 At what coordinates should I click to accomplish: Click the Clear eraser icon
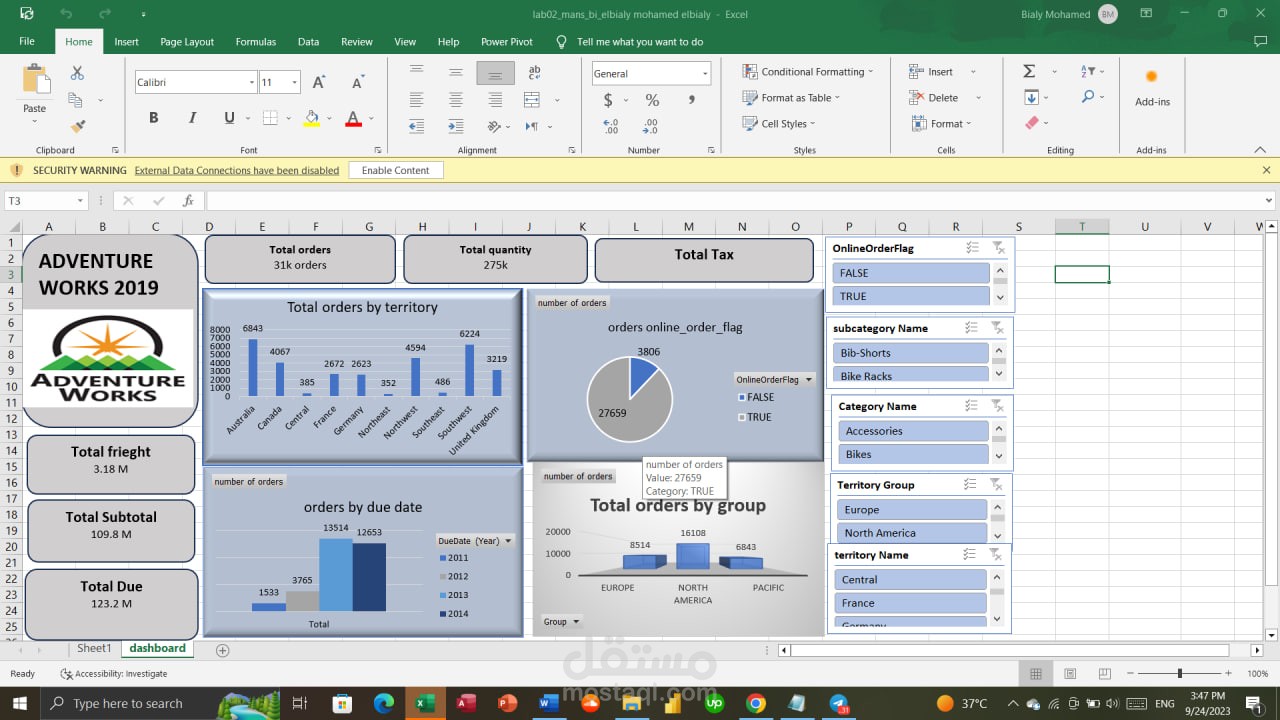pos(1032,123)
